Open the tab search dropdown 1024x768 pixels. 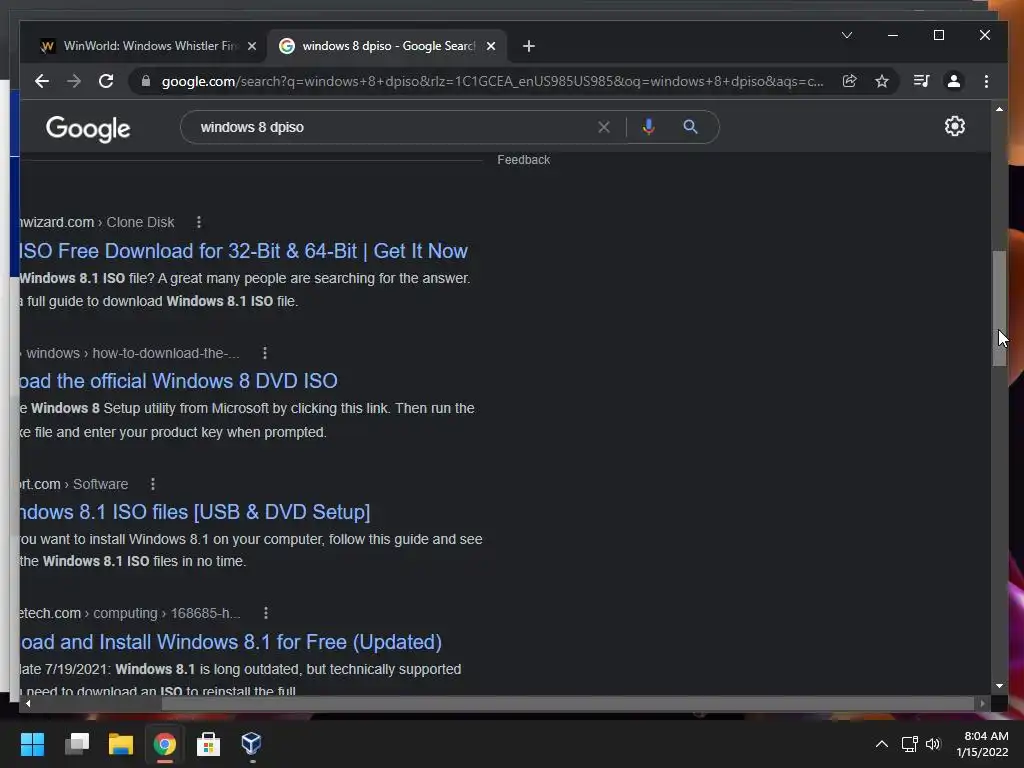(x=847, y=35)
